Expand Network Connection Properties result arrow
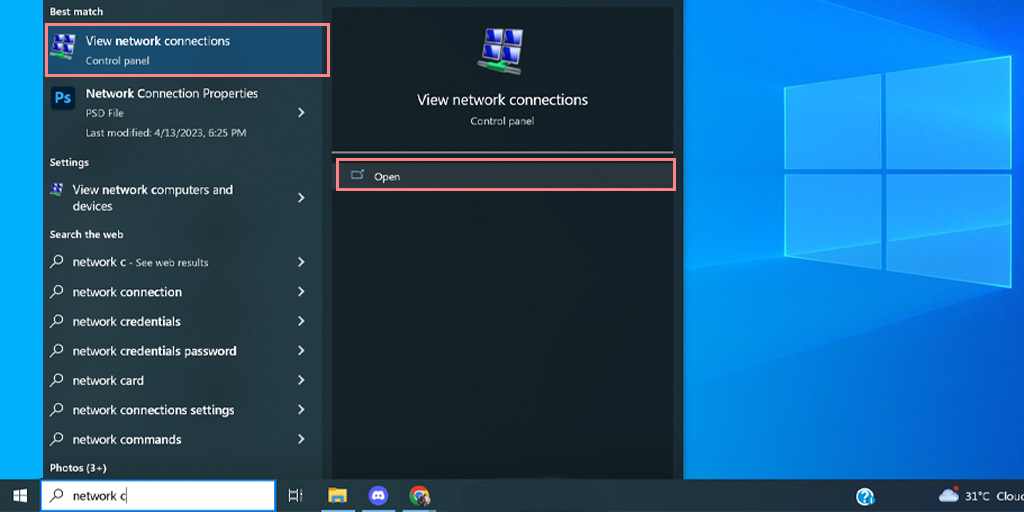The height and width of the screenshot is (512, 1024). 301,113
